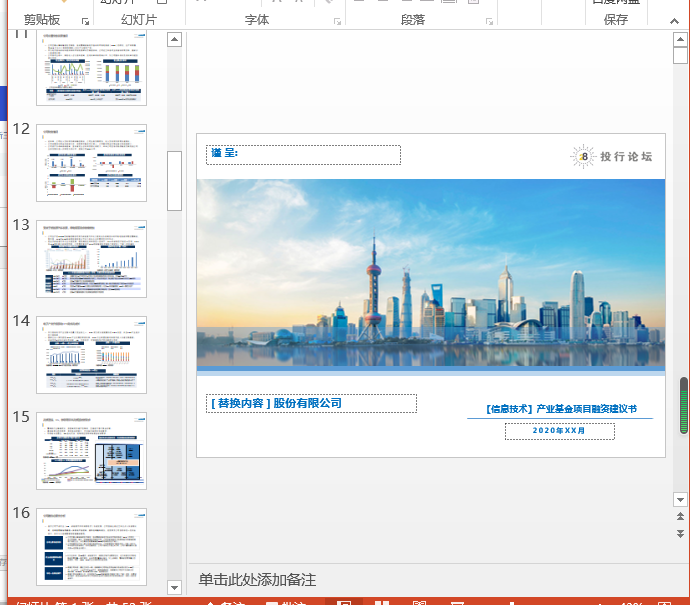Select the slide 13 thumbnail

(92, 259)
